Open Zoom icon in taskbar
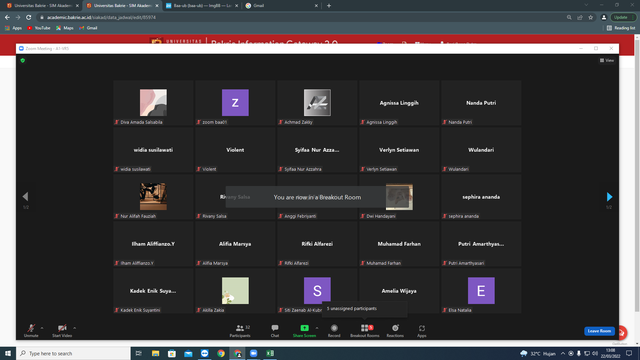Viewport: 640px width, 360px height. click(253, 353)
